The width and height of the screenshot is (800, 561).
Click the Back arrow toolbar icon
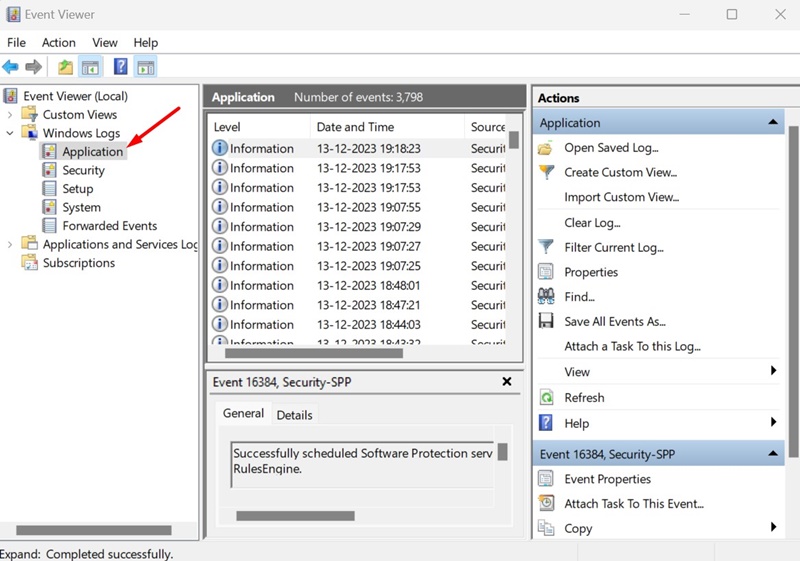click(11, 67)
